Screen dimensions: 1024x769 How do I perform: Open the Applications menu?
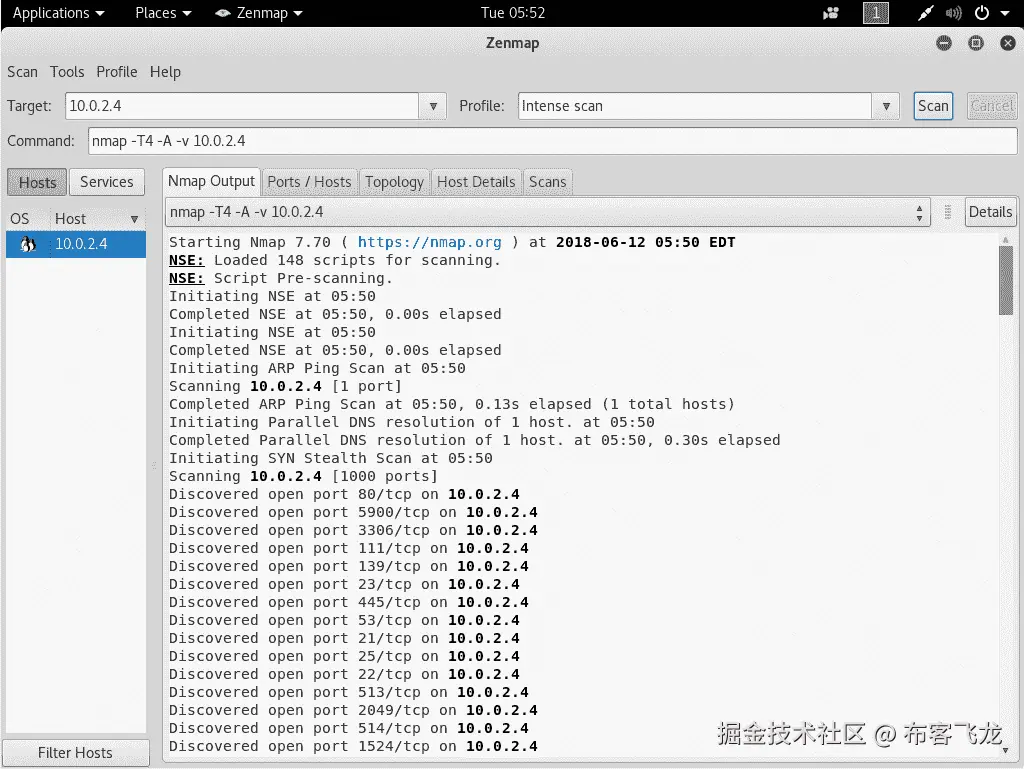58,13
